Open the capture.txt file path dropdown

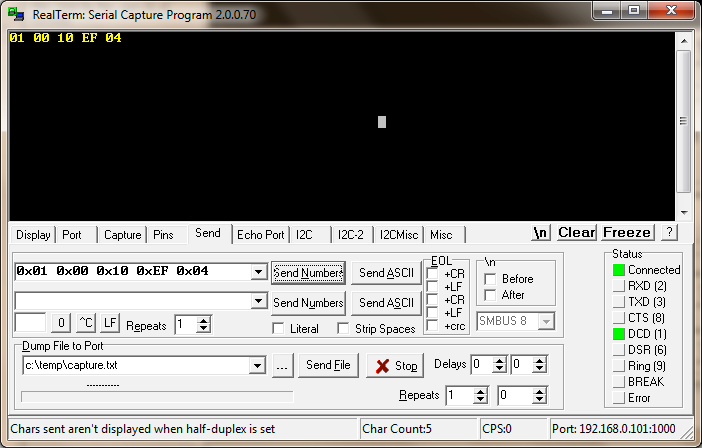pos(257,366)
